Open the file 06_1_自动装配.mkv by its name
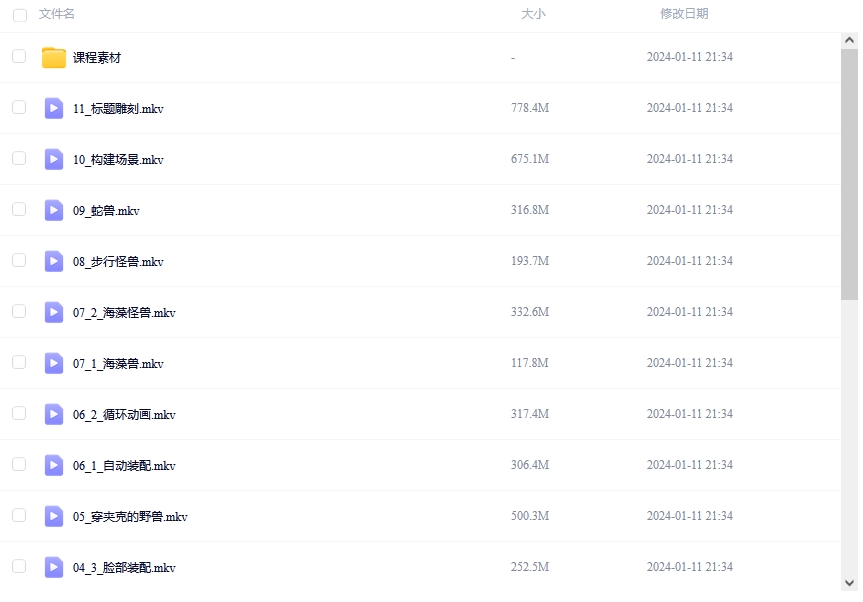The image size is (863, 602). (x=124, y=466)
